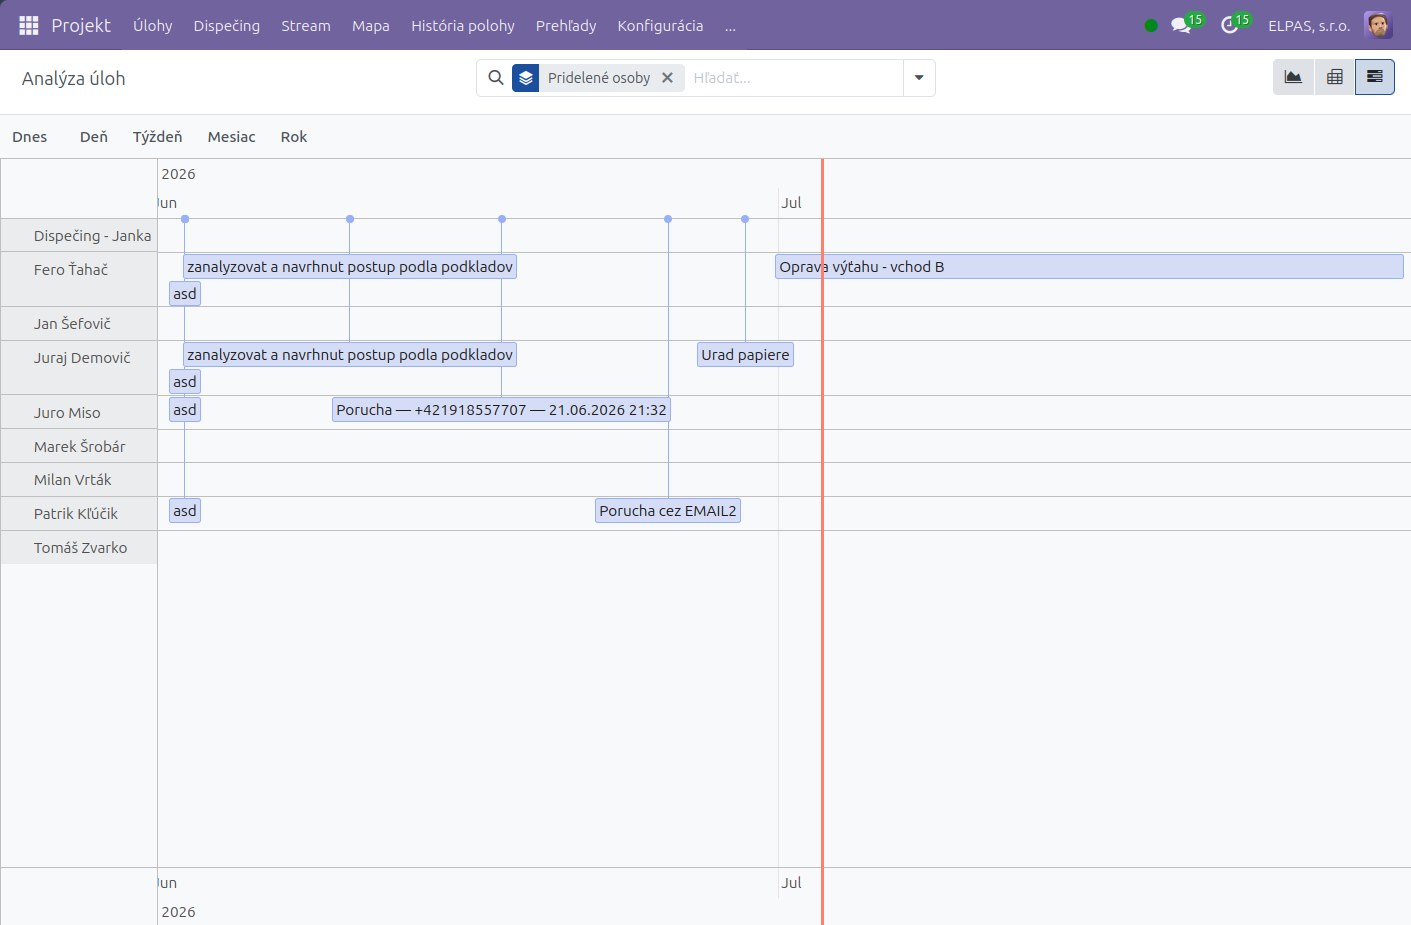The height and width of the screenshot is (925, 1411).
Task: Open the Oprava výťahu - vchod B task
Action: click(1089, 267)
